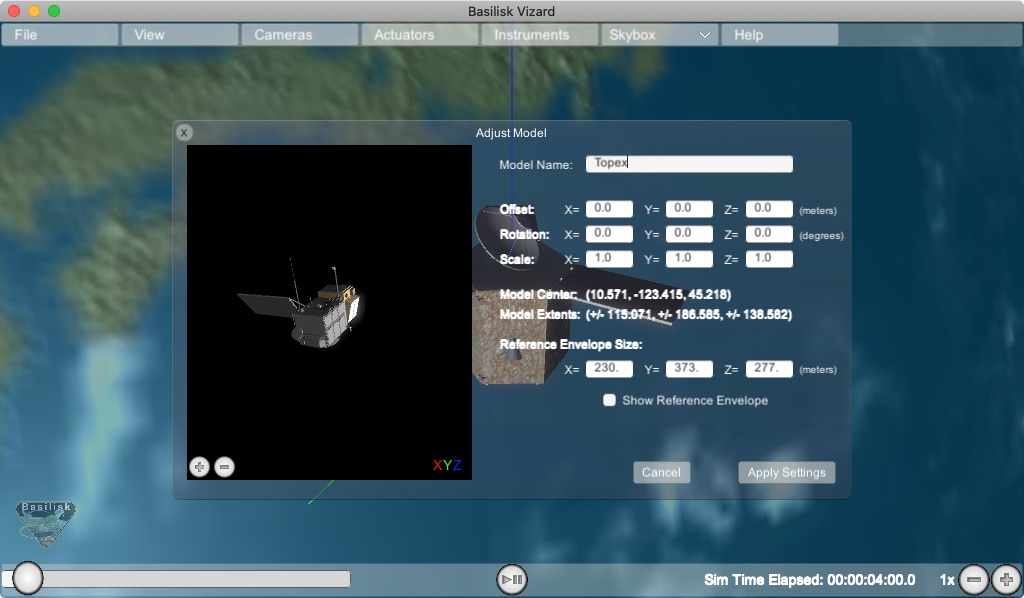Viewport: 1024px width, 598px height.
Task: Select the Reference Envelope Y size field
Action: point(689,369)
